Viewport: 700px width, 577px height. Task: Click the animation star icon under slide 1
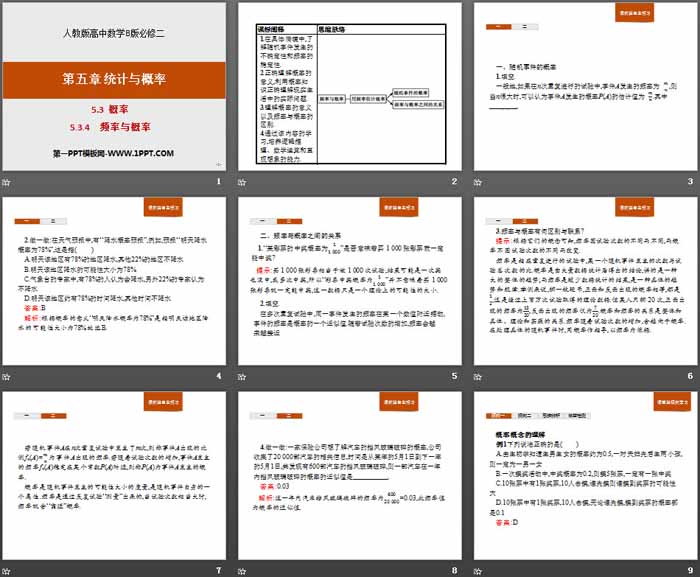(x=8, y=181)
